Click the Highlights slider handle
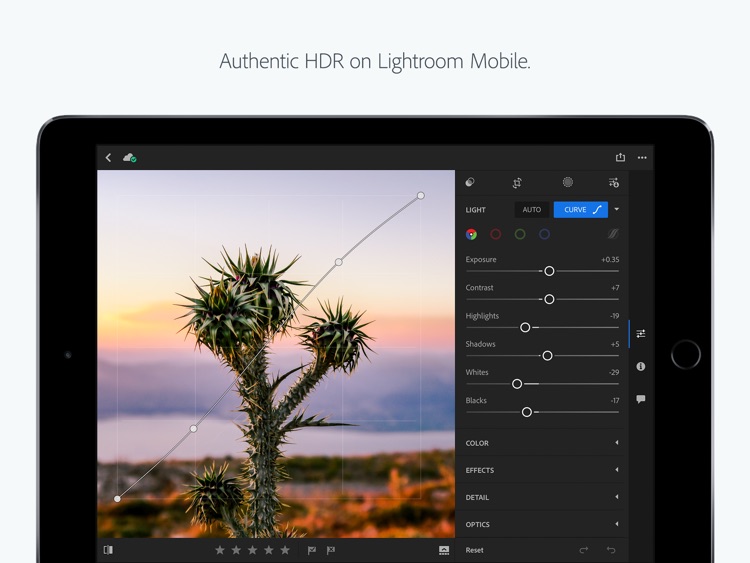Viewport: 750px width, 563px height. pos(525,328)
